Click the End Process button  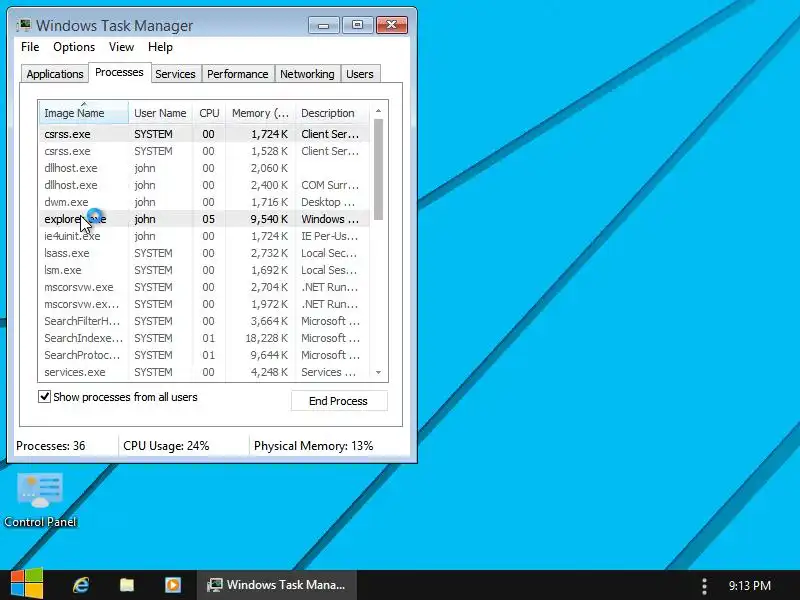click(x=339, y=401)
